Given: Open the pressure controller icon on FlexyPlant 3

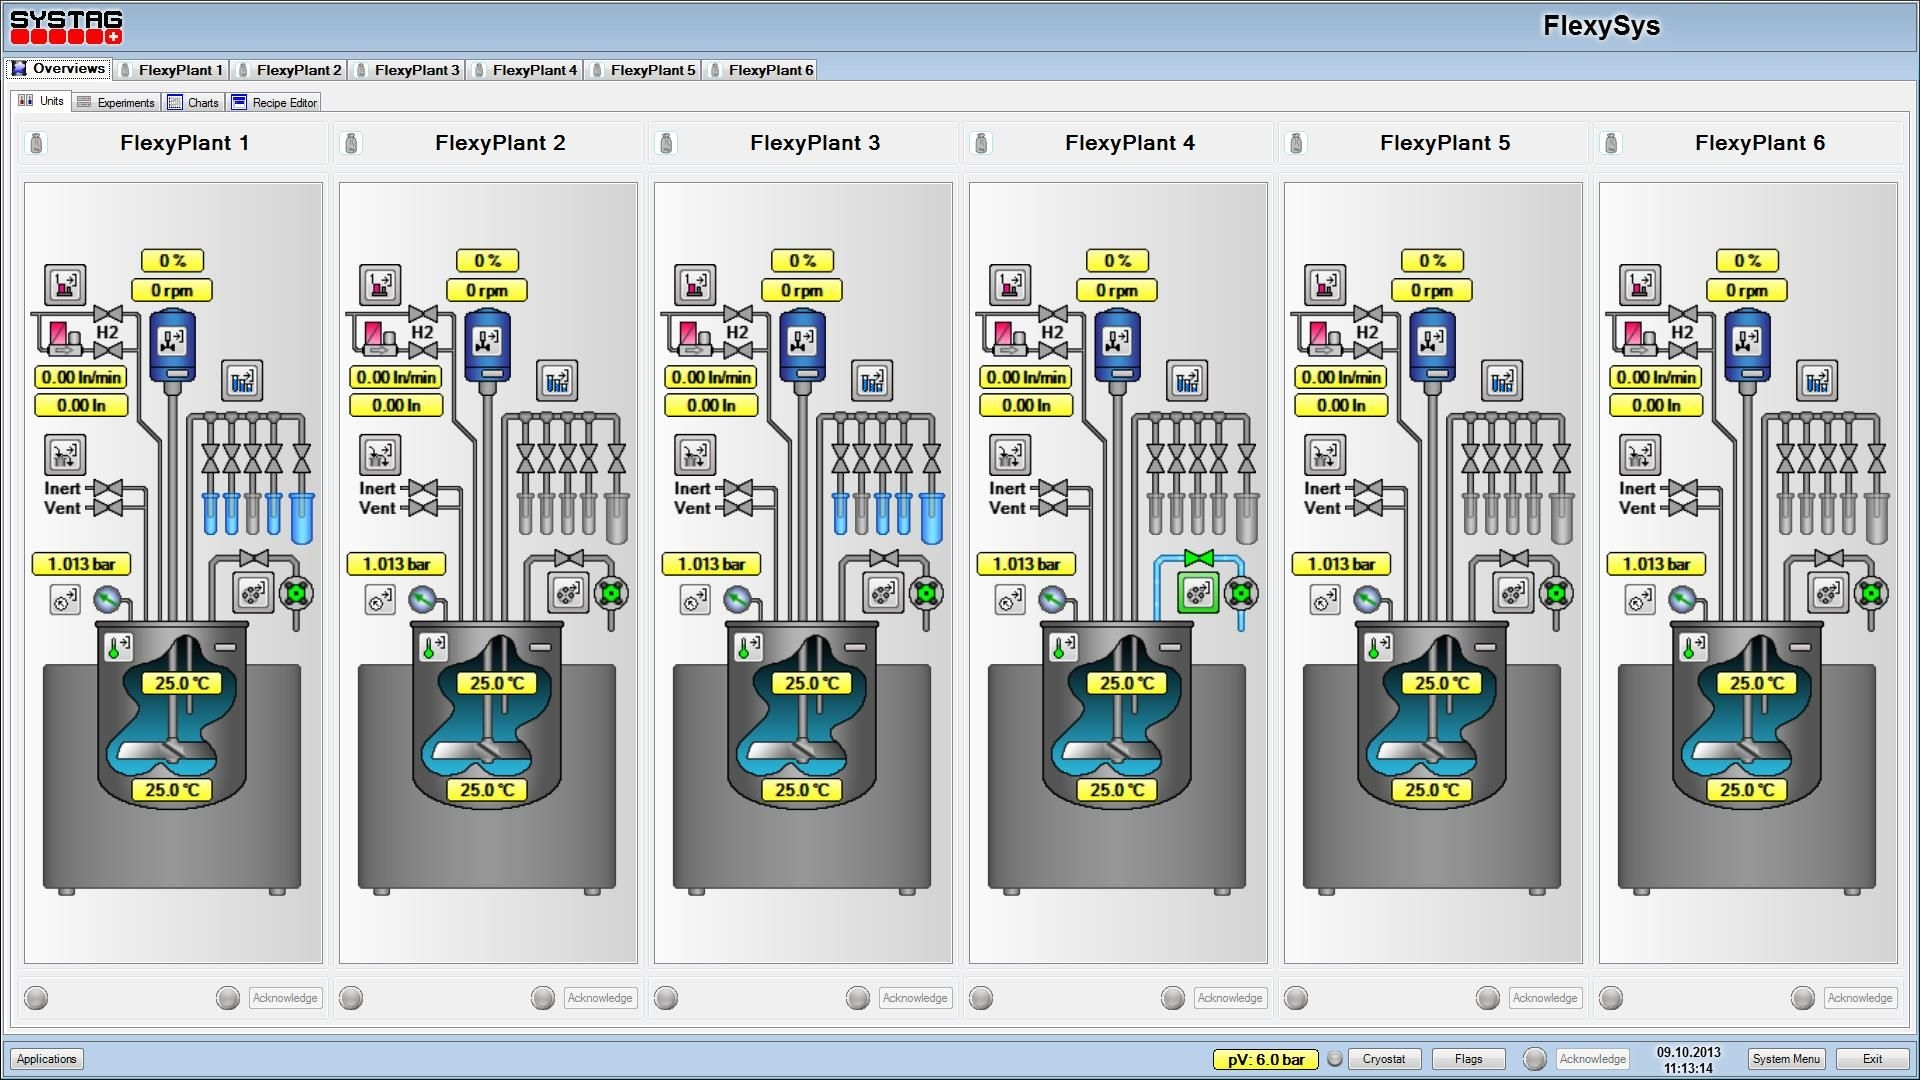Looking at the screenshot, I should coord(695,600).
